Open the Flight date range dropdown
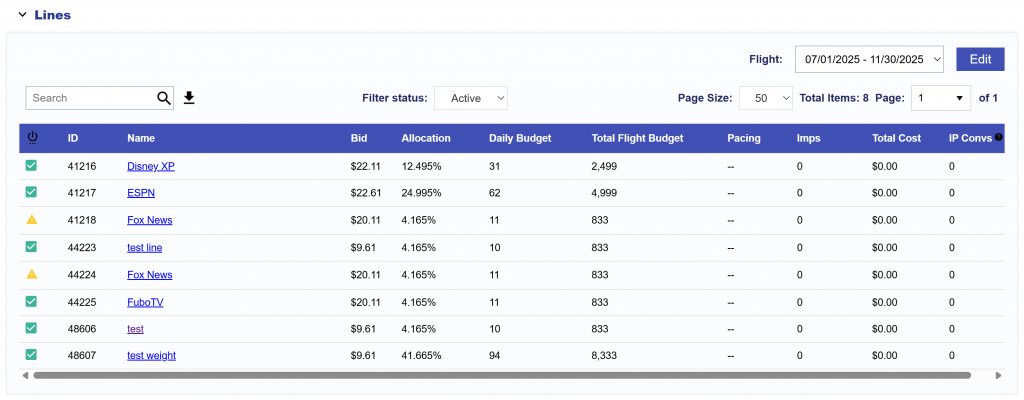This screenshot has width=1024, height=400. pos(869,60)
